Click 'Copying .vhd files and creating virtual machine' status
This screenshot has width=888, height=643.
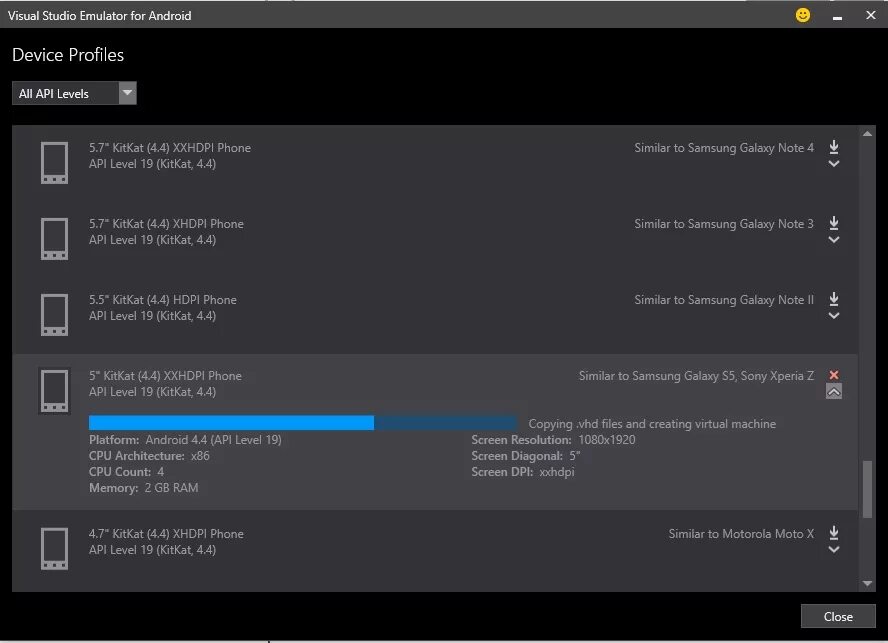(652, 424)
